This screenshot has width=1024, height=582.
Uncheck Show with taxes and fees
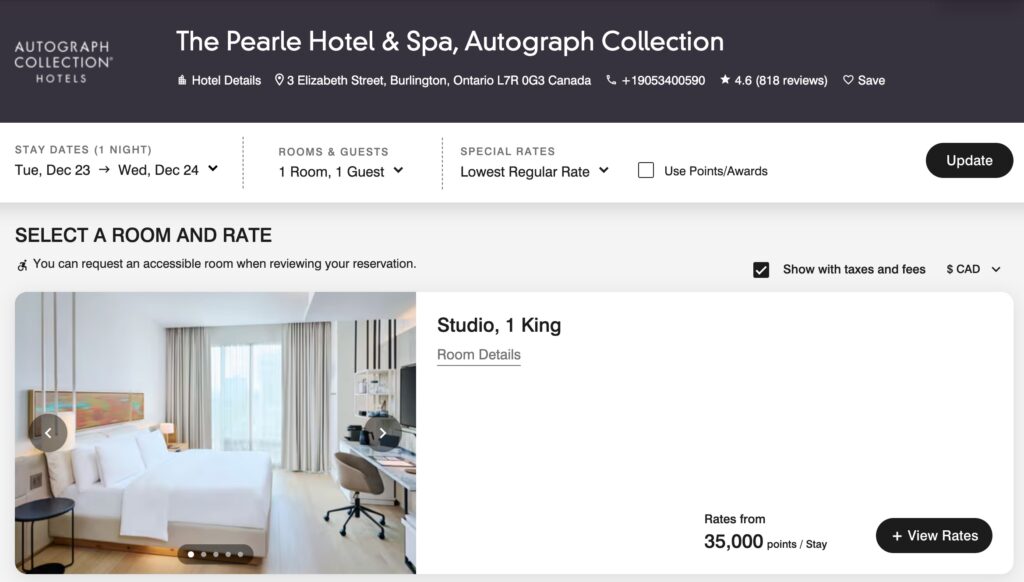click(x=761, y=269)
